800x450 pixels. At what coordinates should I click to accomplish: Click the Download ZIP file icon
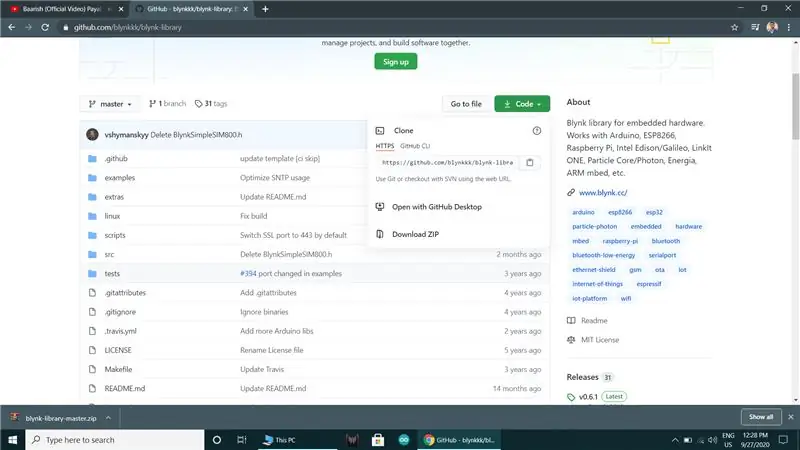380,234
